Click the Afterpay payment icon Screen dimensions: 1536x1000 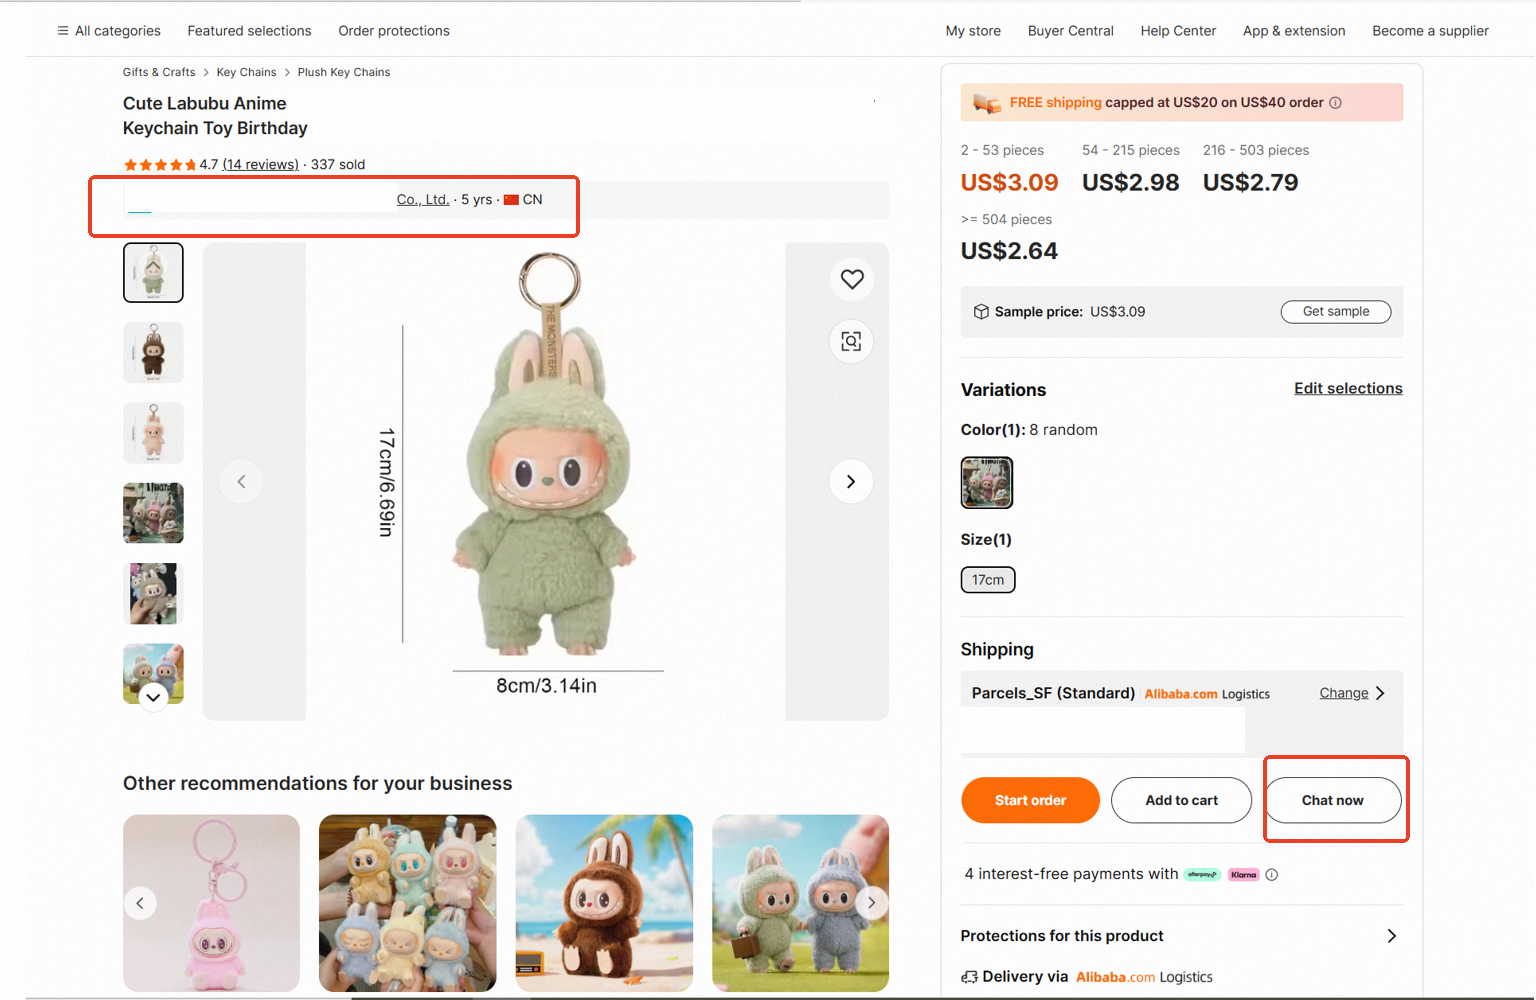[1201, 874]
